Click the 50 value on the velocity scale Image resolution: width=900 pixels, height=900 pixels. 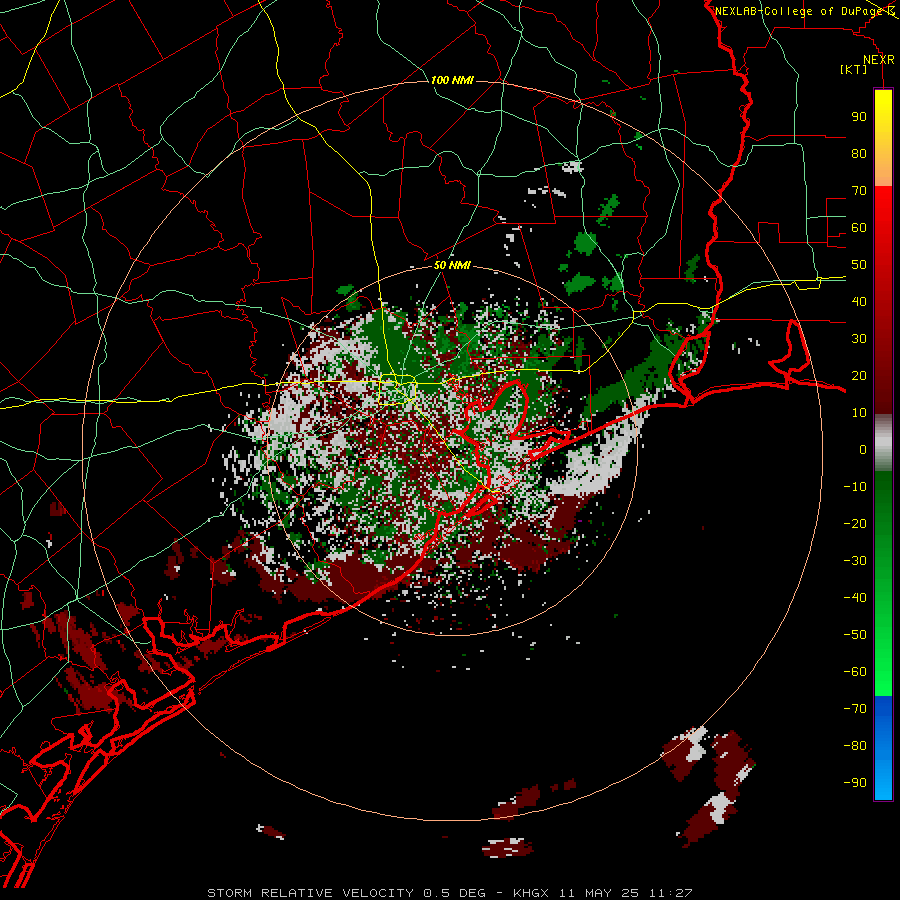pos(859,265)
